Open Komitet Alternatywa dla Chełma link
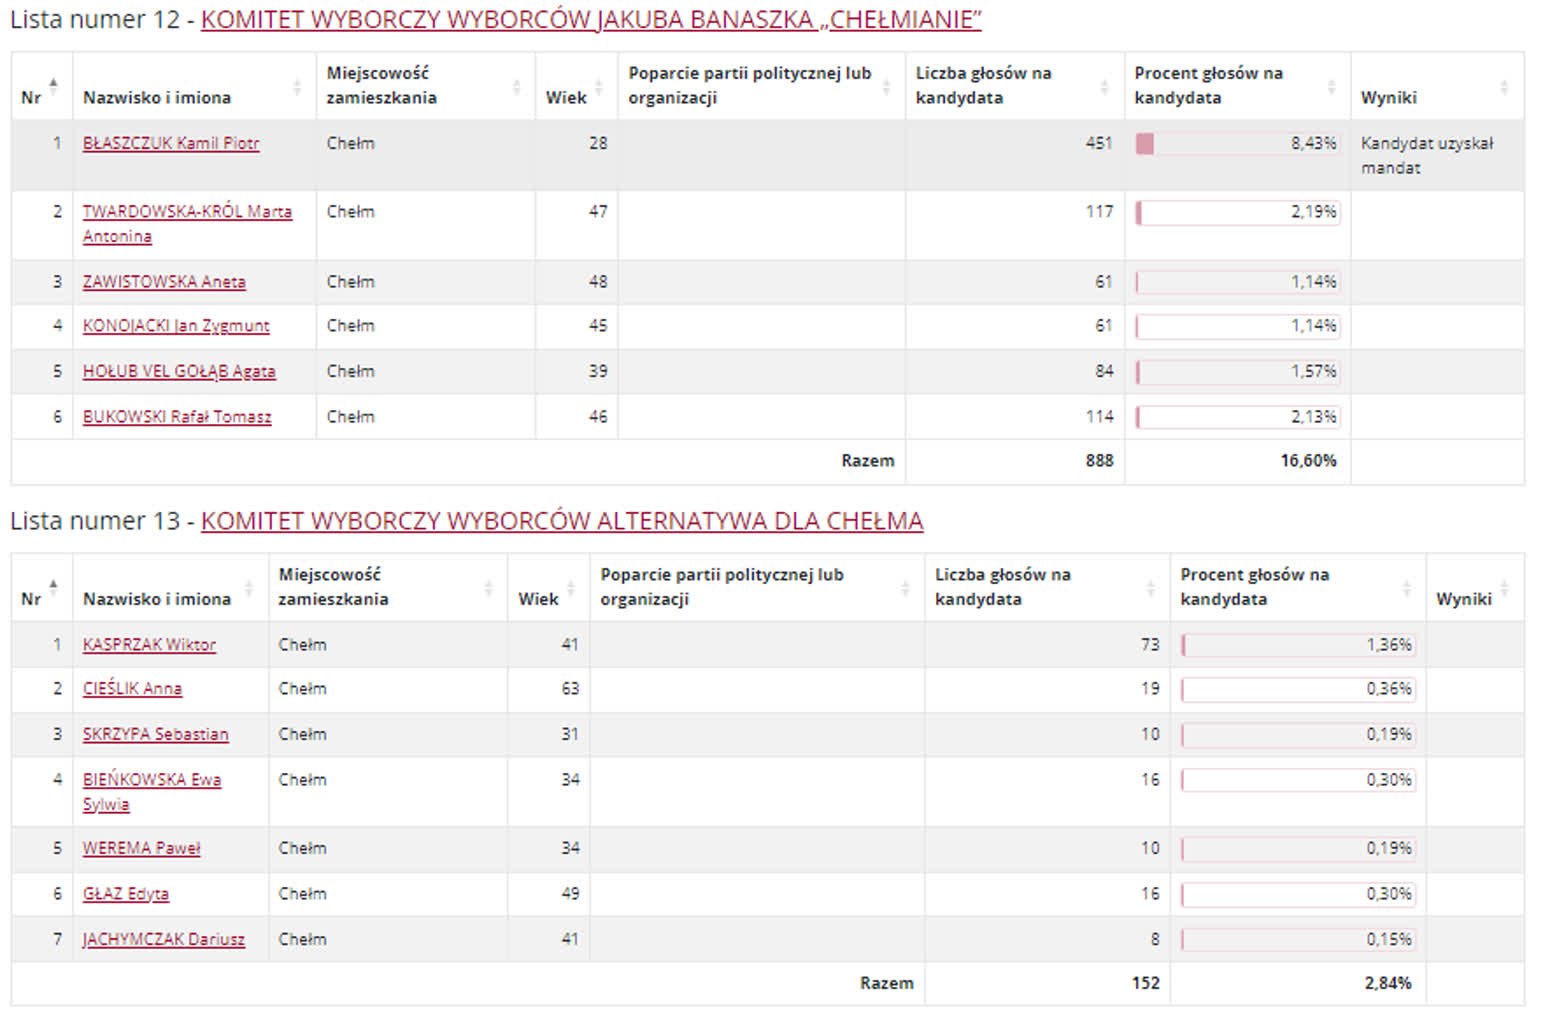The width and height of the screenshot is (1543, 1024). [561, 521]
